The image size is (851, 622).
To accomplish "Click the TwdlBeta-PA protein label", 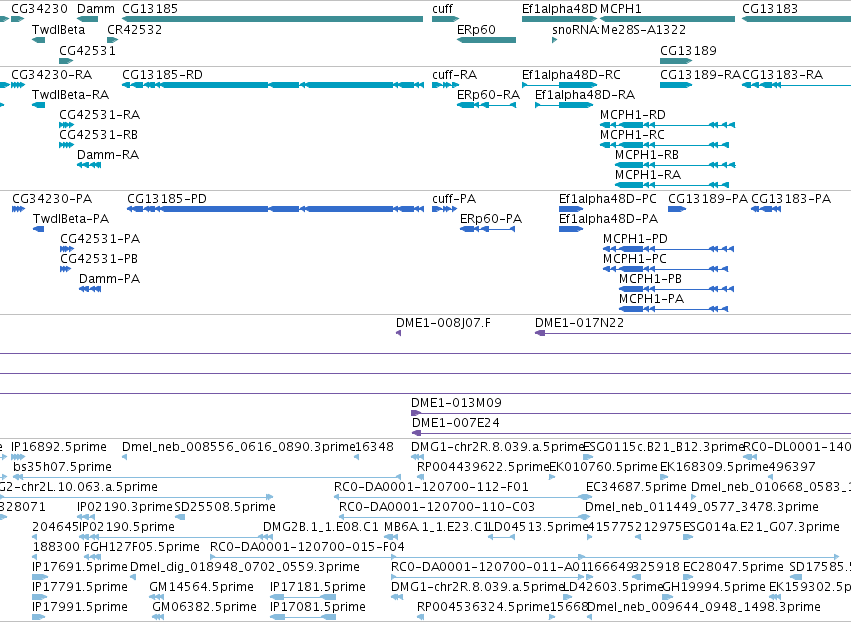I will coord(71,219).
